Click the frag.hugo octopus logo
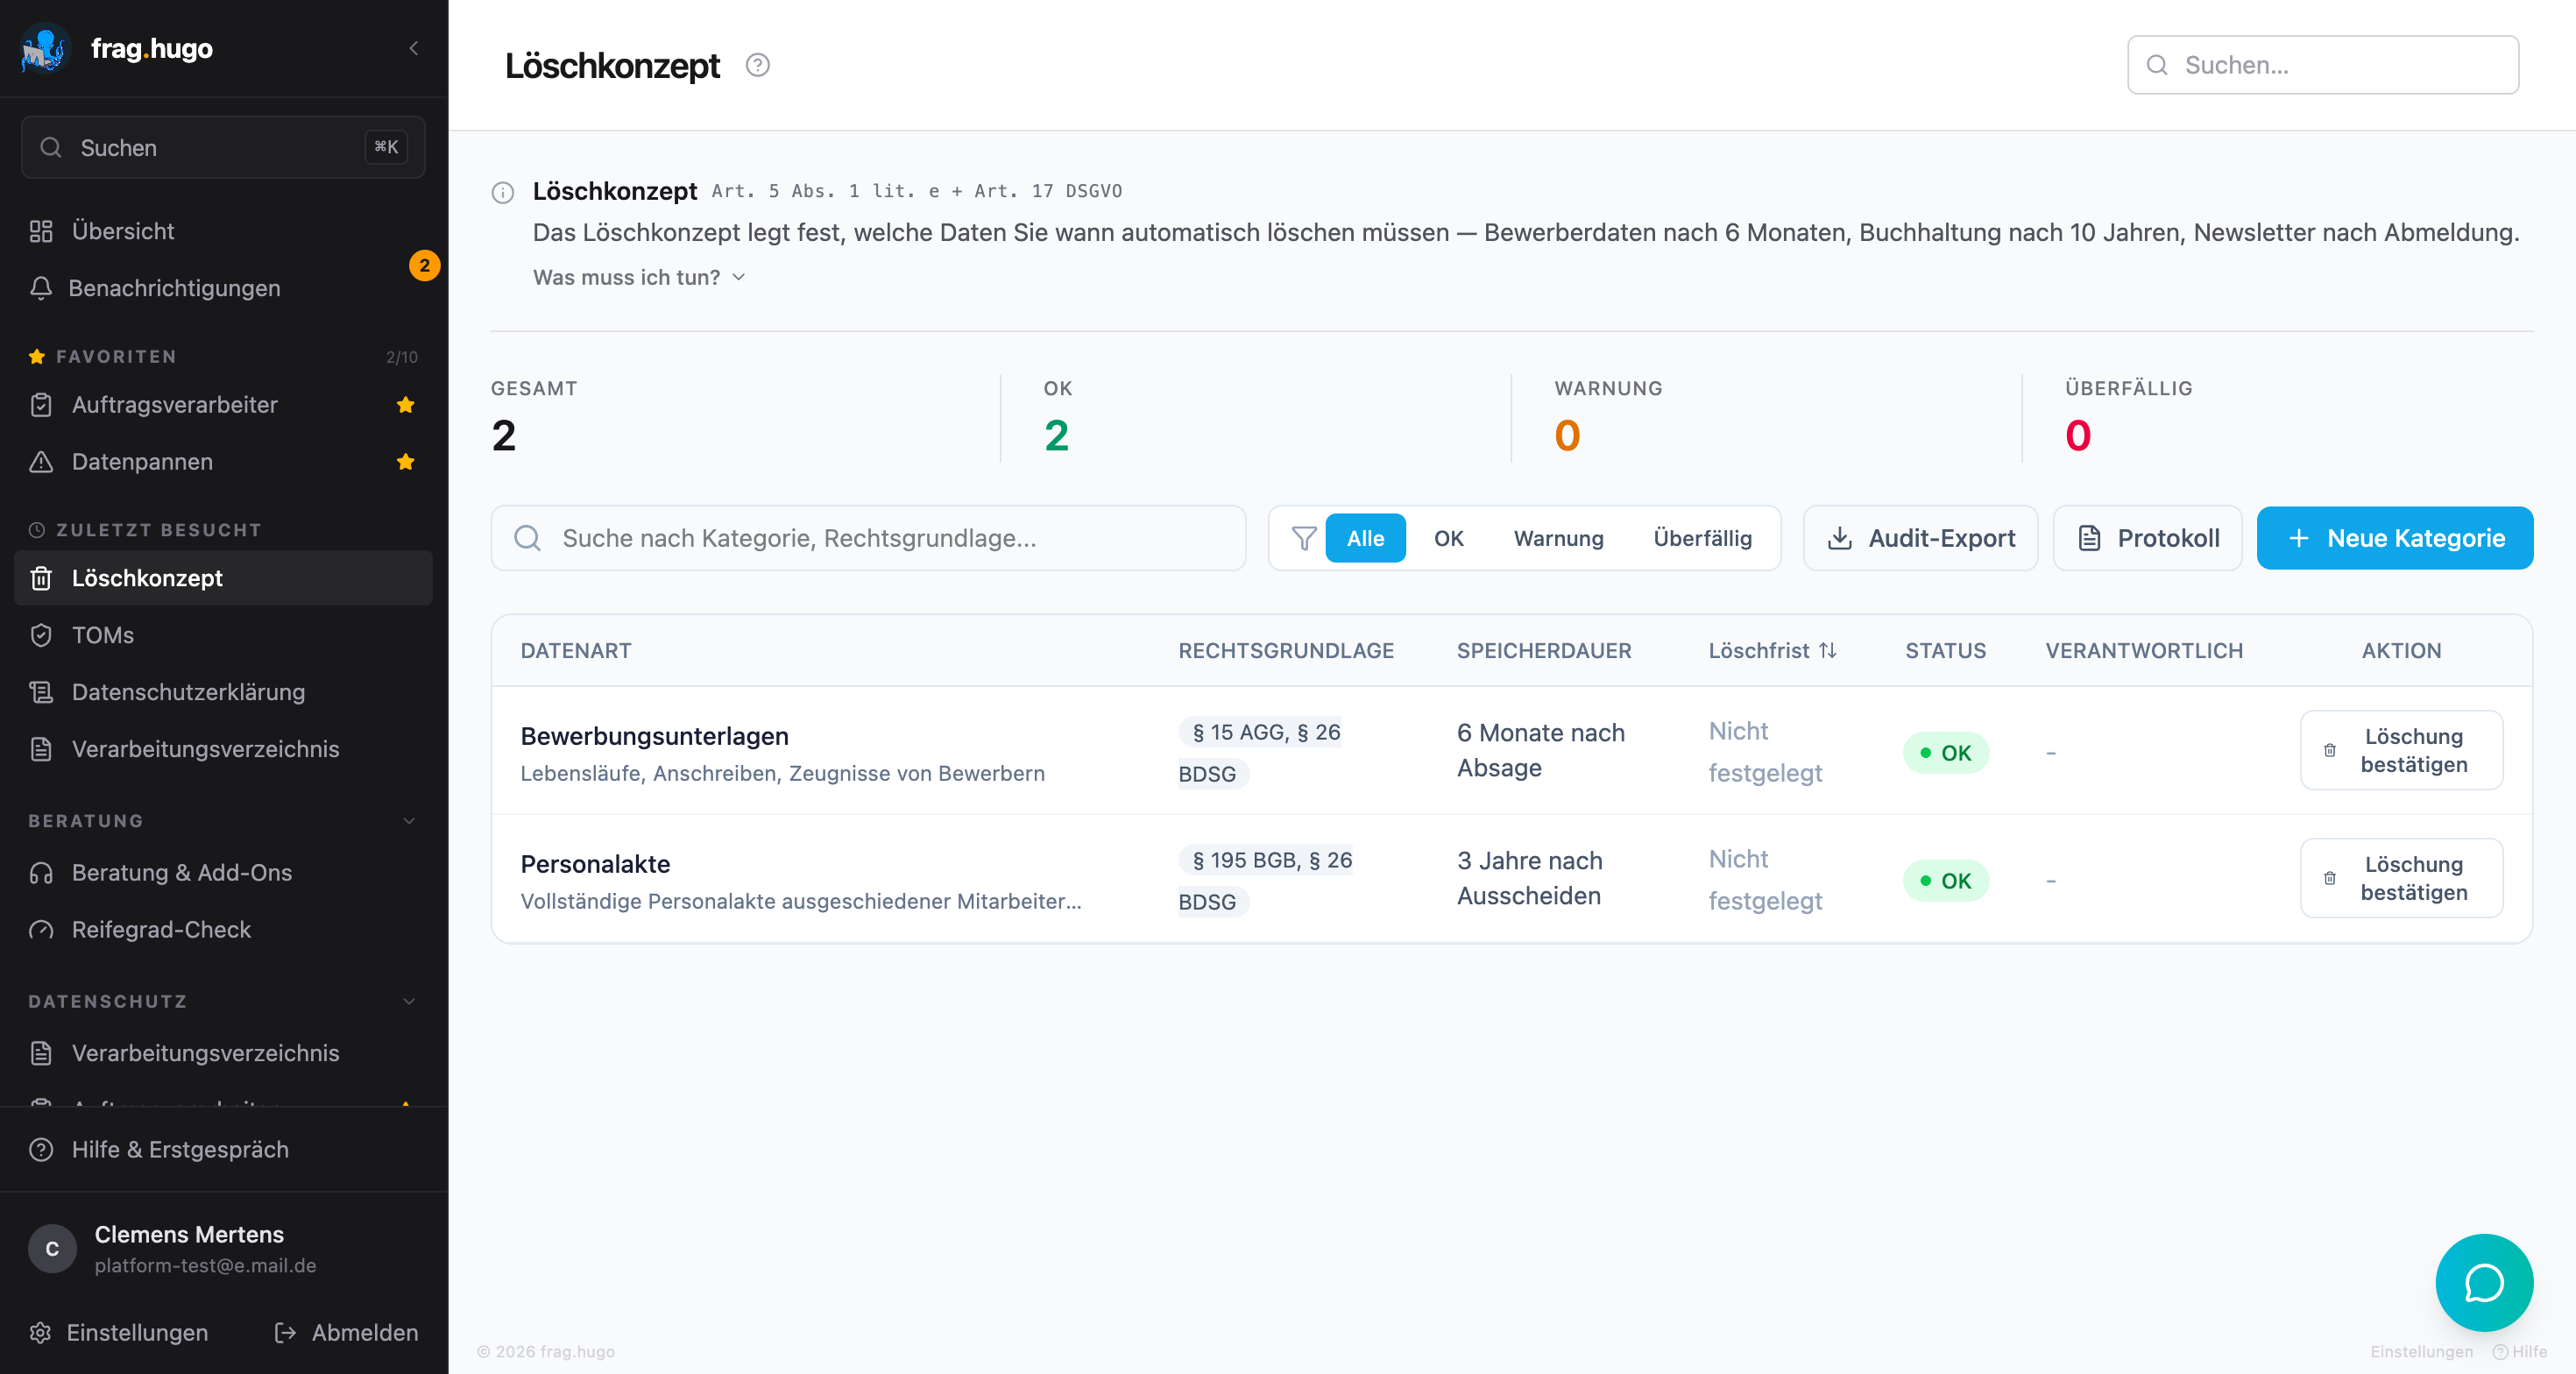 point(45,48)
